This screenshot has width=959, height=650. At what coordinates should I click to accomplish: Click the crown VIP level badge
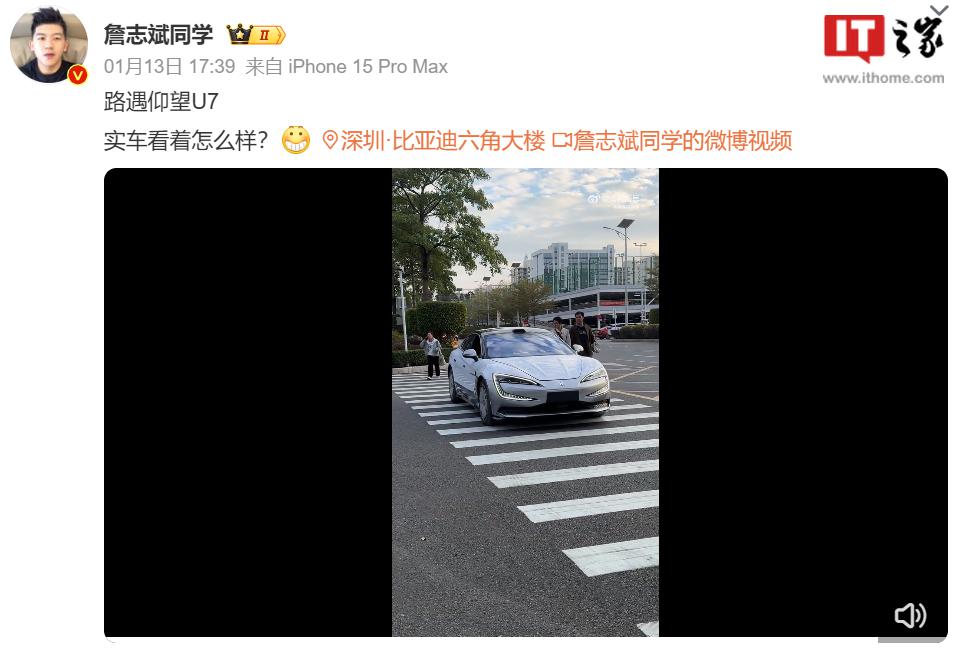[x=256, y=35]
